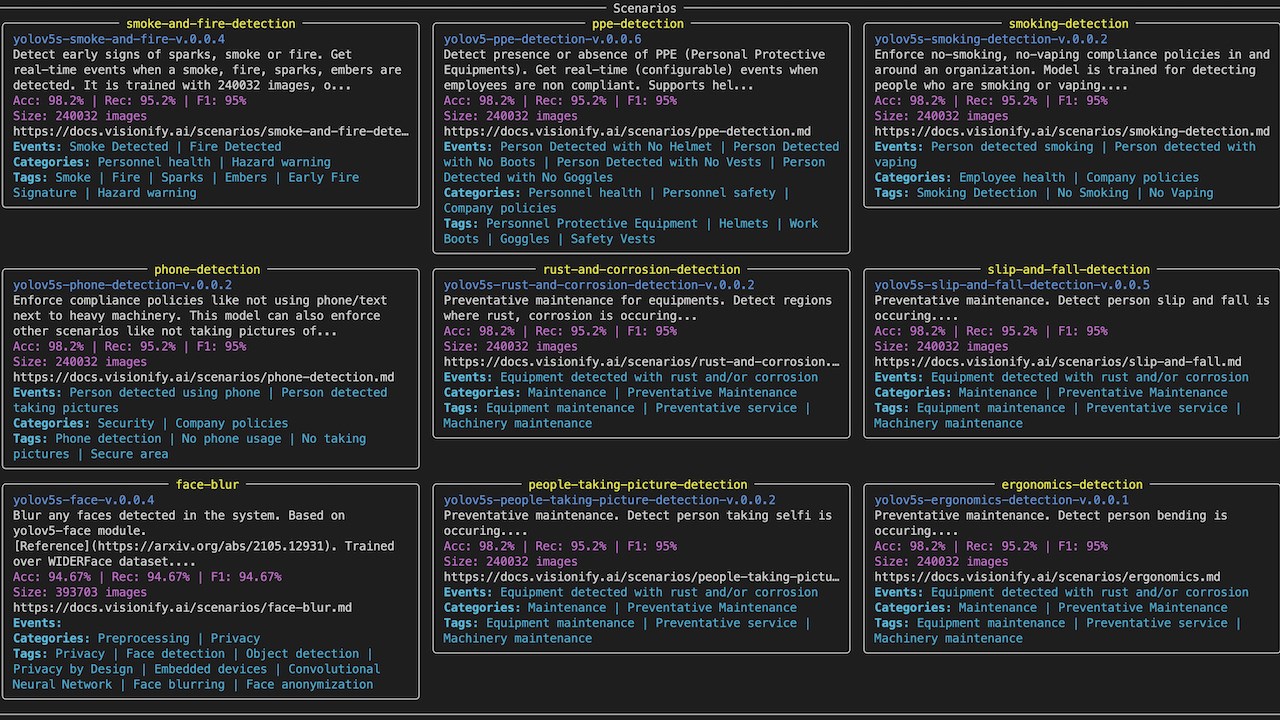Select model name yolov5s-people-taking-picture-detection-v.0.0.2
This screenshot has height=720, width=1280.
coord(610,500)
